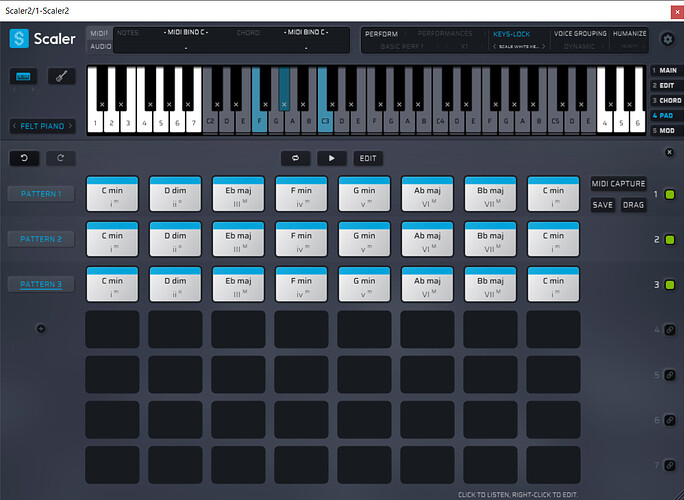Screen dimensions: 684x500
Task: Click the link icon for row 7
Action: 670,466
